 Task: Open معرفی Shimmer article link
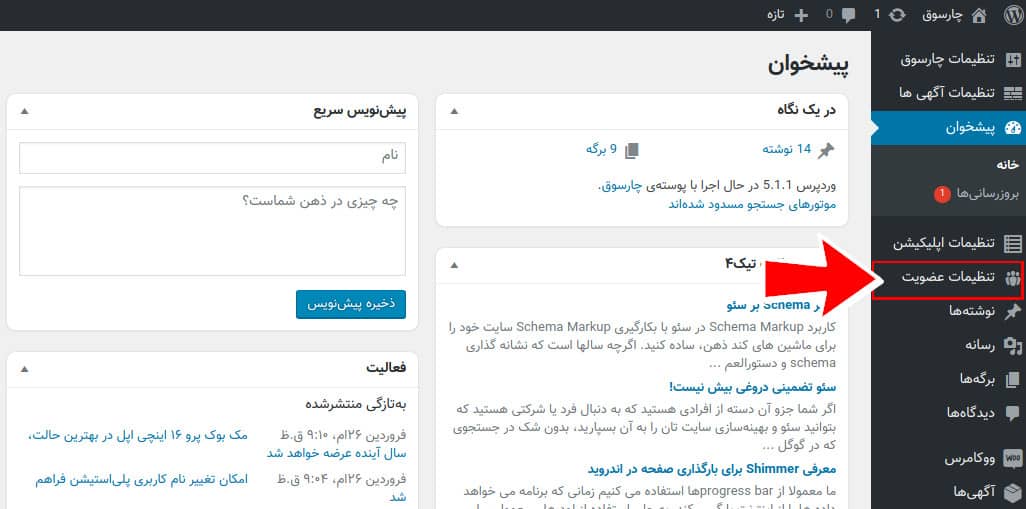712,469
